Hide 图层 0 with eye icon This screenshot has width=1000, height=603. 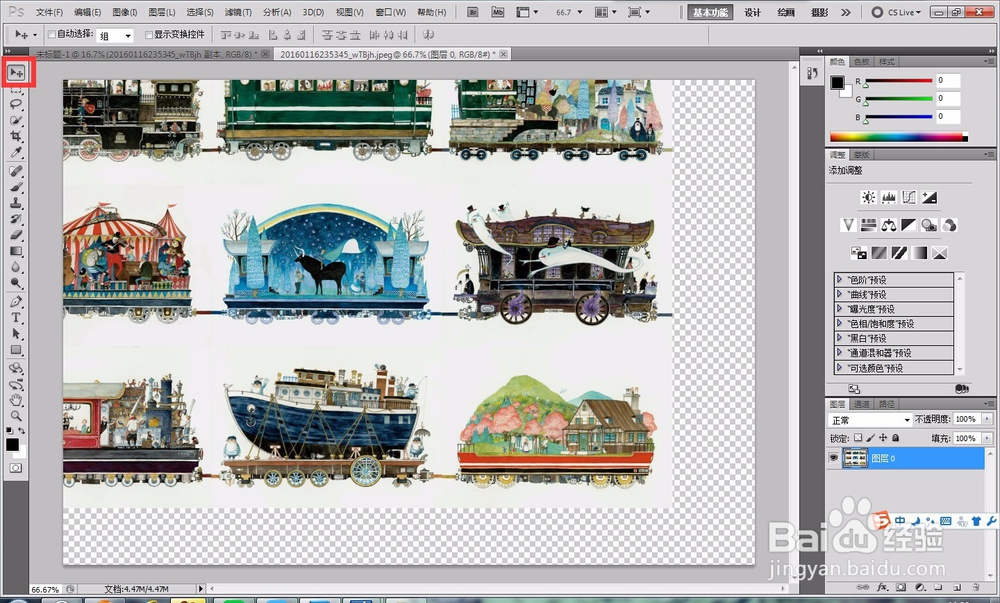pos(833,458)
